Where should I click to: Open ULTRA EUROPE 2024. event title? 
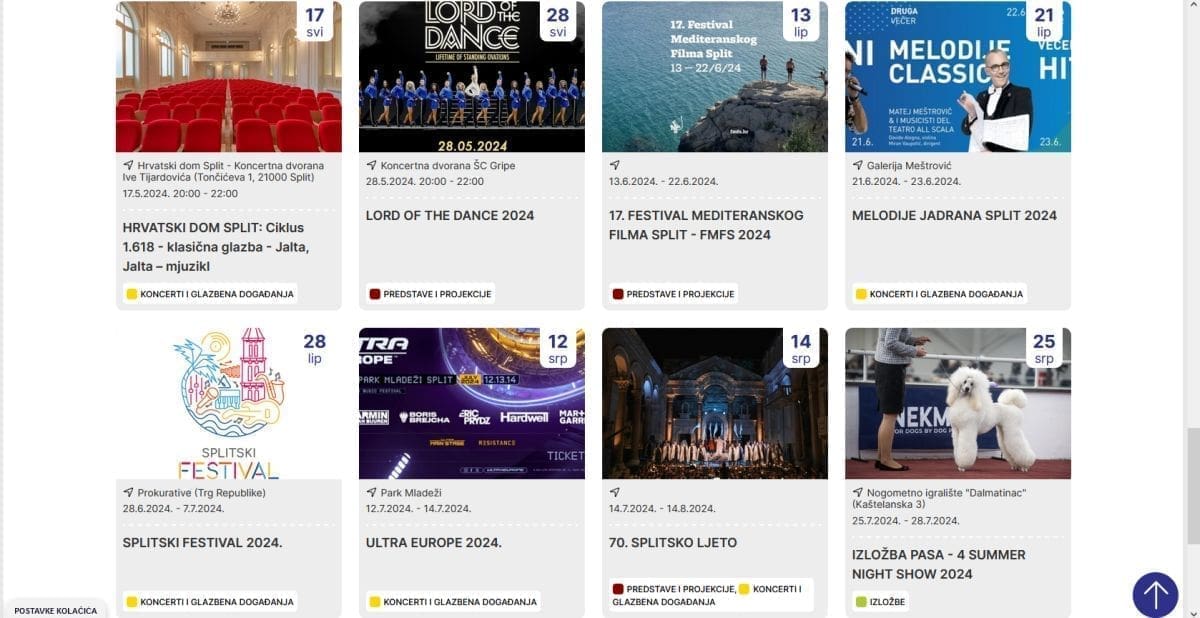[x=433, y=543]
